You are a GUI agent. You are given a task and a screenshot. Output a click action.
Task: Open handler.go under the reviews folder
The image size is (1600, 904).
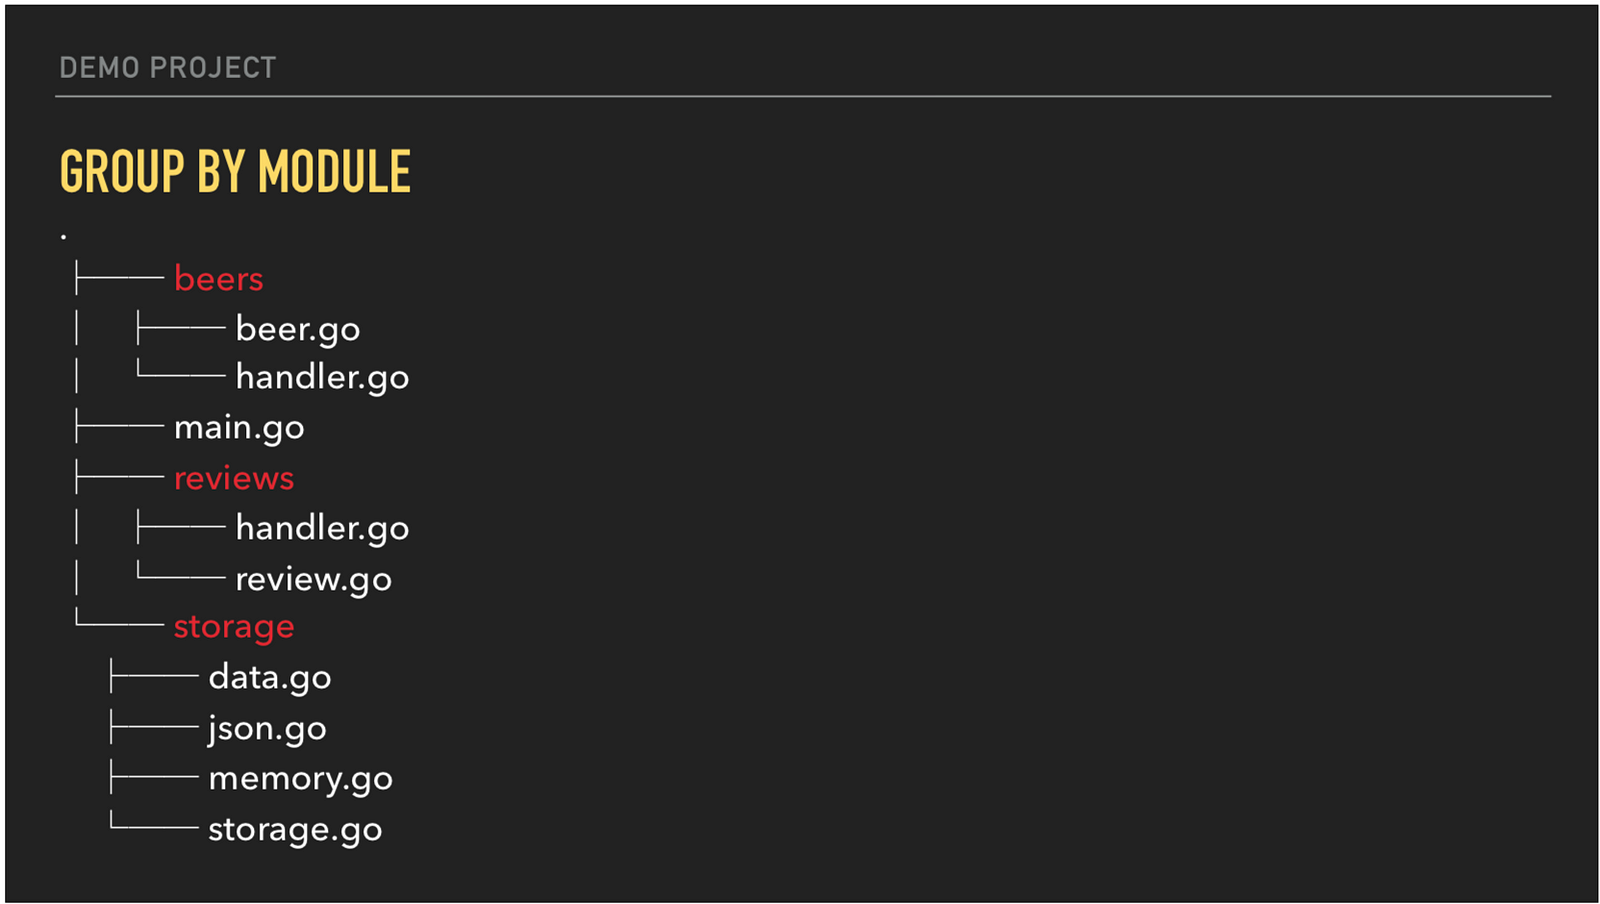[322, 528]
